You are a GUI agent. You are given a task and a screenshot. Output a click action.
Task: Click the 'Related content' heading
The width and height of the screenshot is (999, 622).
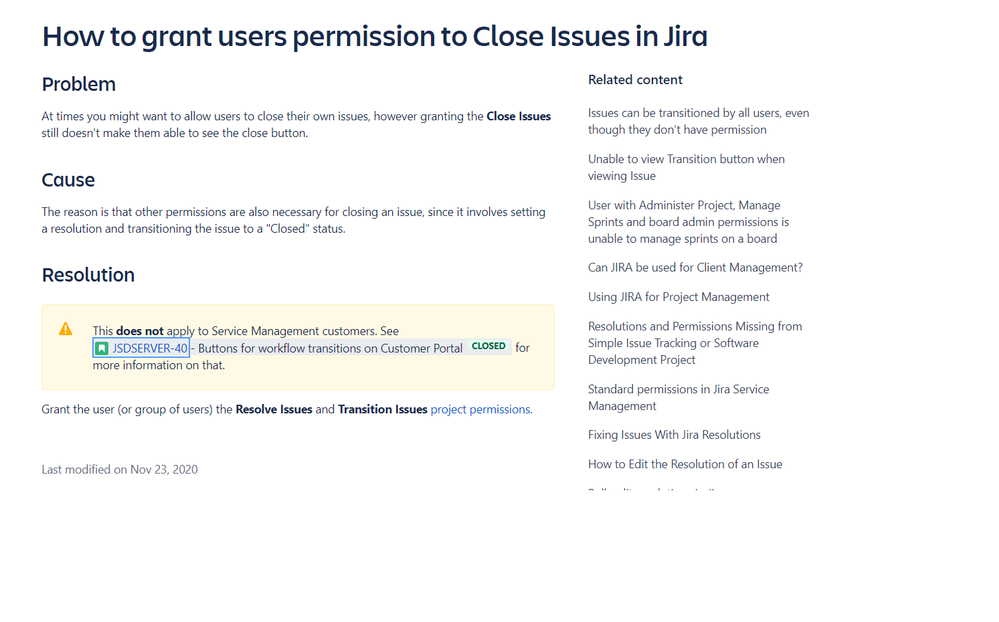coord(635,80)
